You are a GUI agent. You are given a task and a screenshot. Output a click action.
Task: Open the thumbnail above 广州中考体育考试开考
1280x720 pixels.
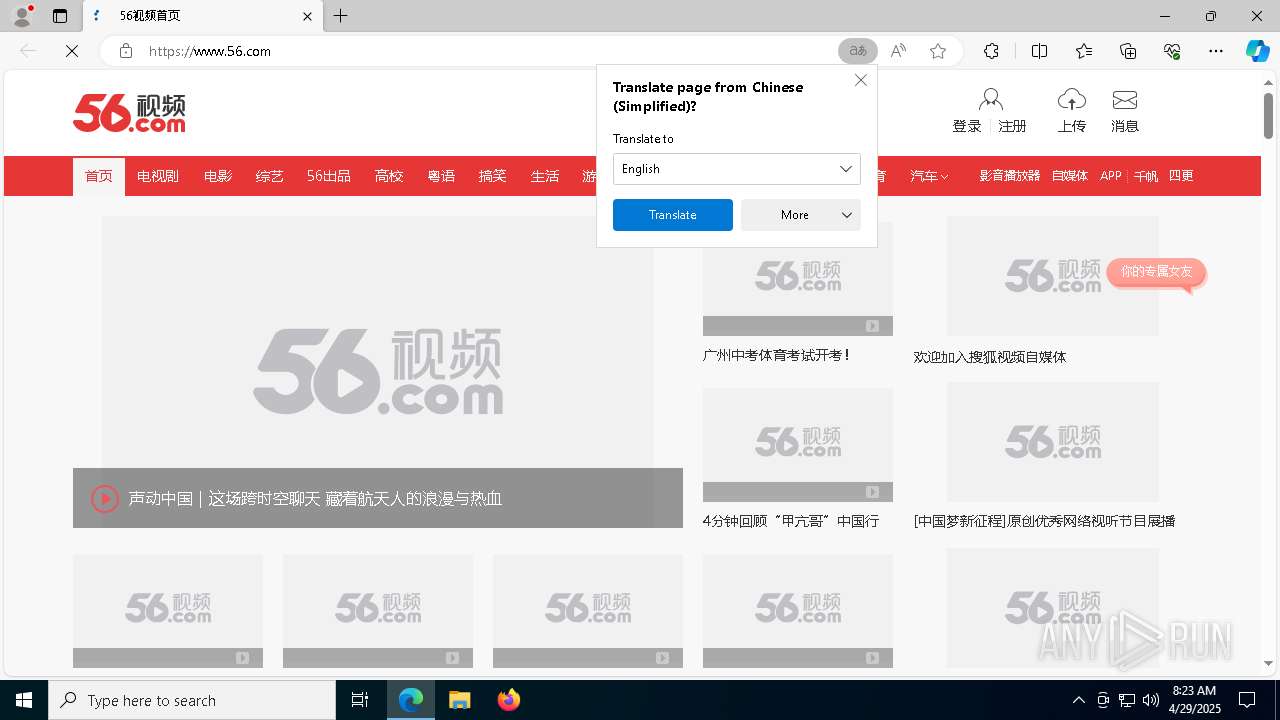point(798,279)
